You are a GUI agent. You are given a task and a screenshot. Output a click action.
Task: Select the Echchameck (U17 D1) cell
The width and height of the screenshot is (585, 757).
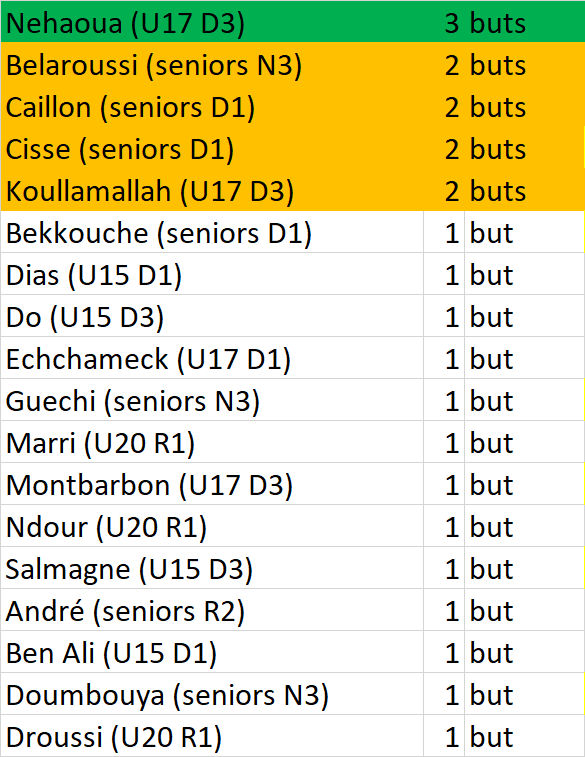(212, 358)
